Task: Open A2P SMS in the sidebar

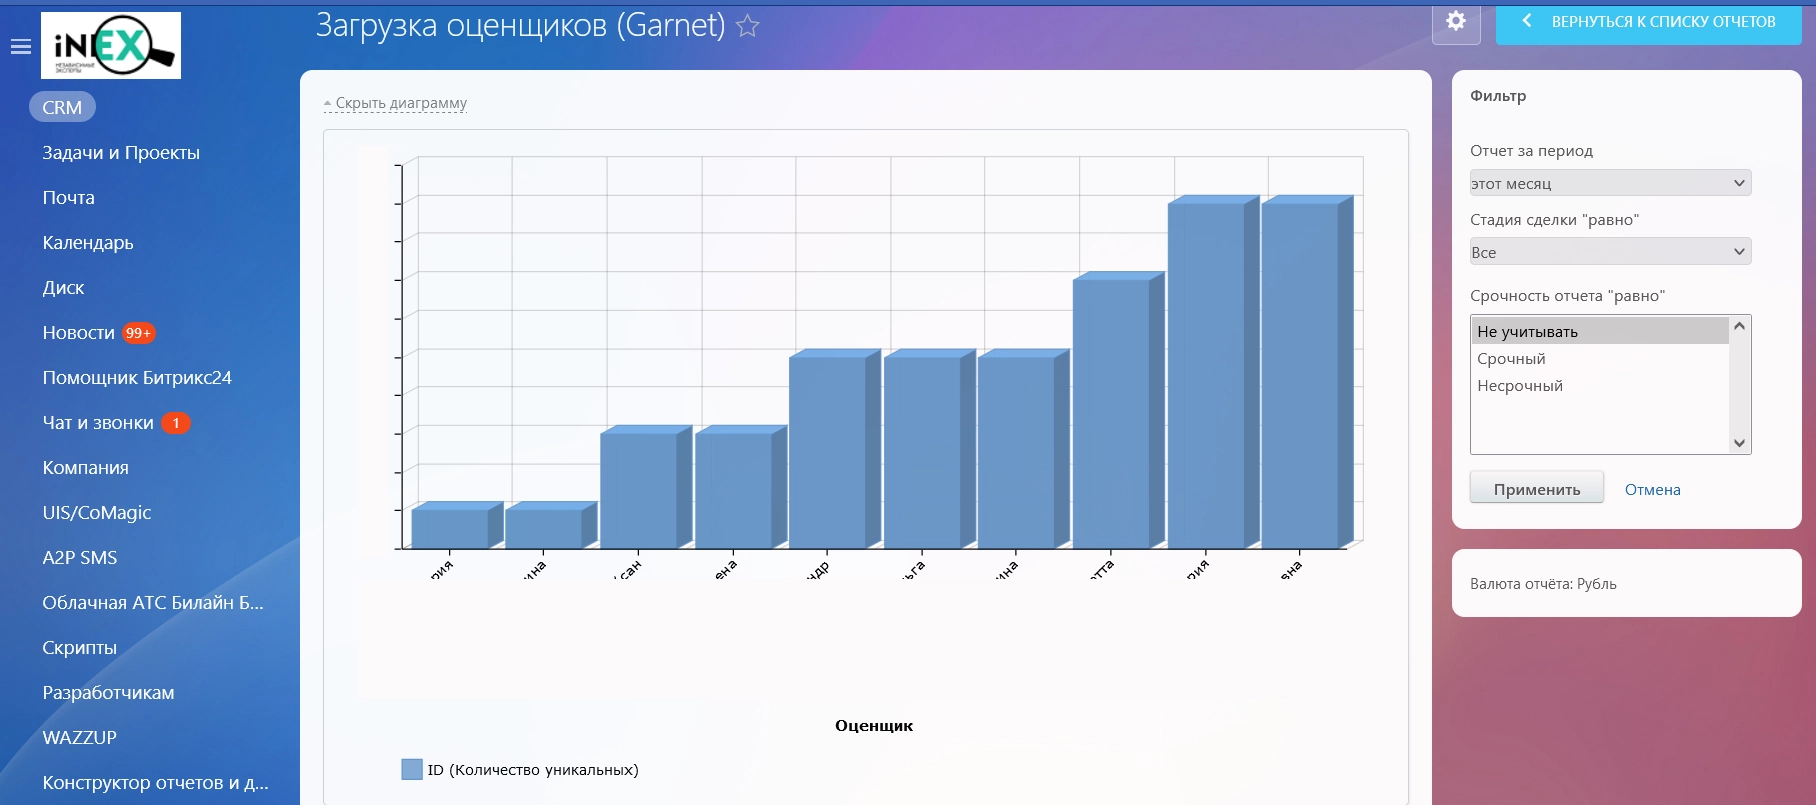Action: click(x=80, y=557)
